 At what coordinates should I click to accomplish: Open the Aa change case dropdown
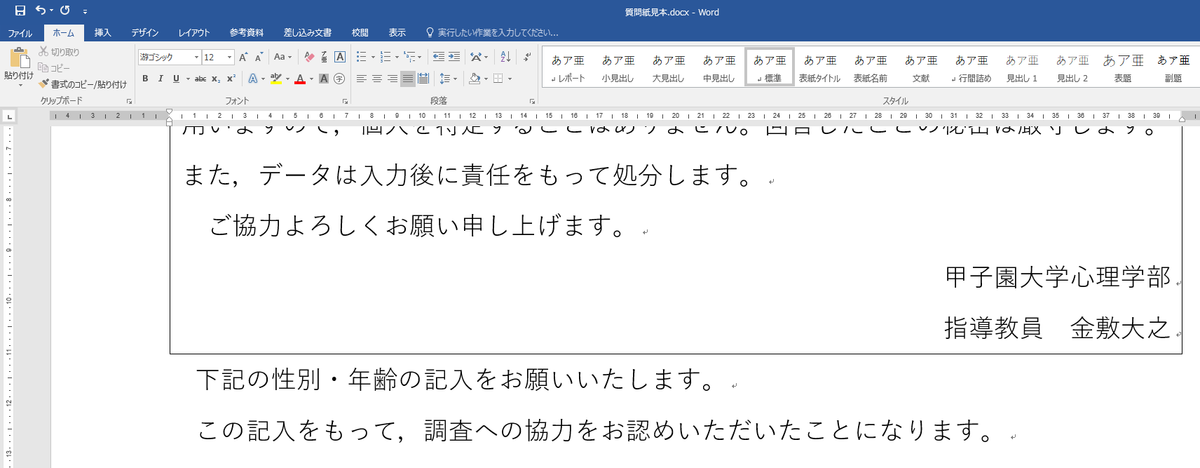pos(283,57)
